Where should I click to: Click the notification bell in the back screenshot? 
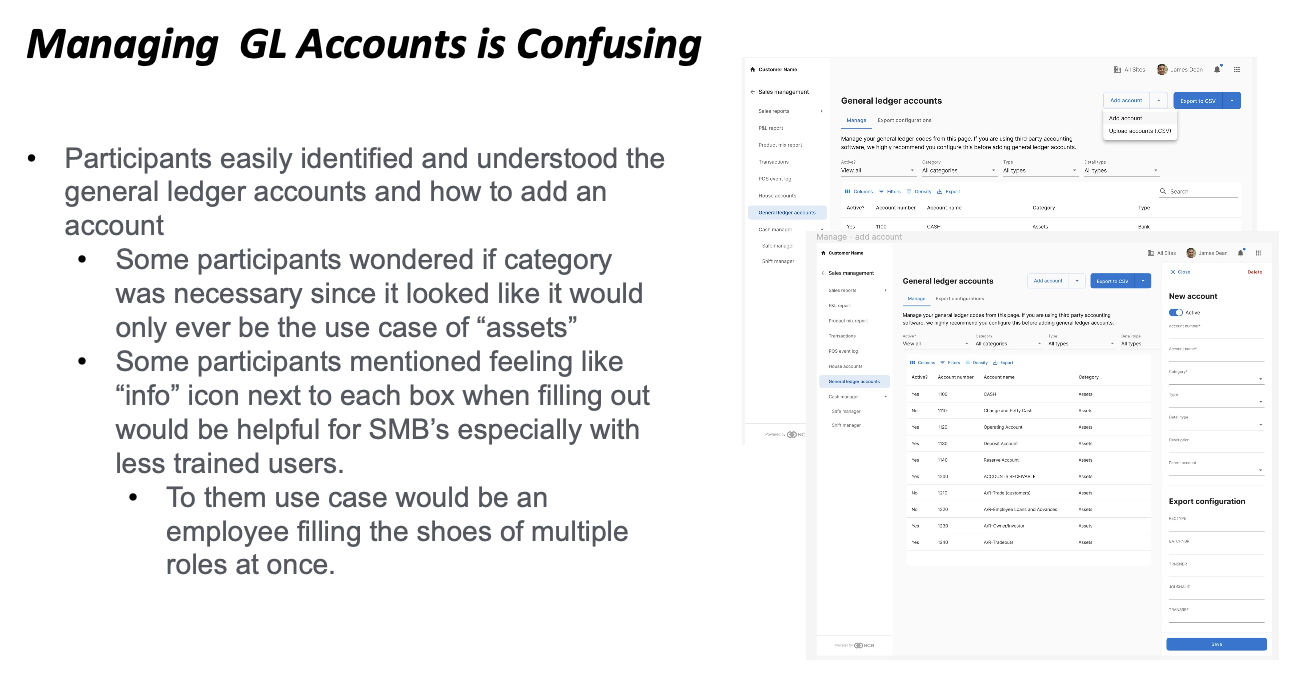pos(1217,70)
